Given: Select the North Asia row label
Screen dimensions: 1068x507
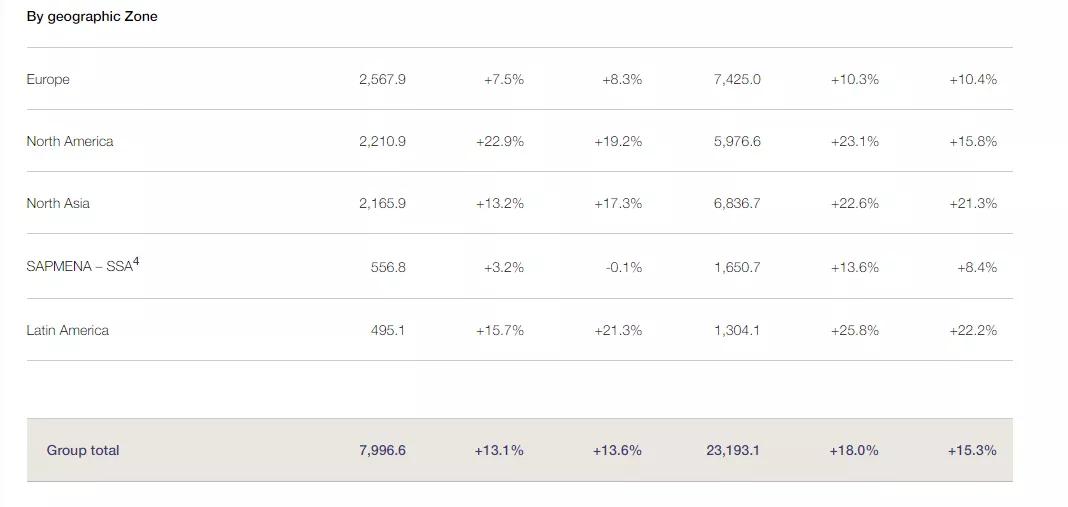Looking at the screenshot, I should point(58,203).
